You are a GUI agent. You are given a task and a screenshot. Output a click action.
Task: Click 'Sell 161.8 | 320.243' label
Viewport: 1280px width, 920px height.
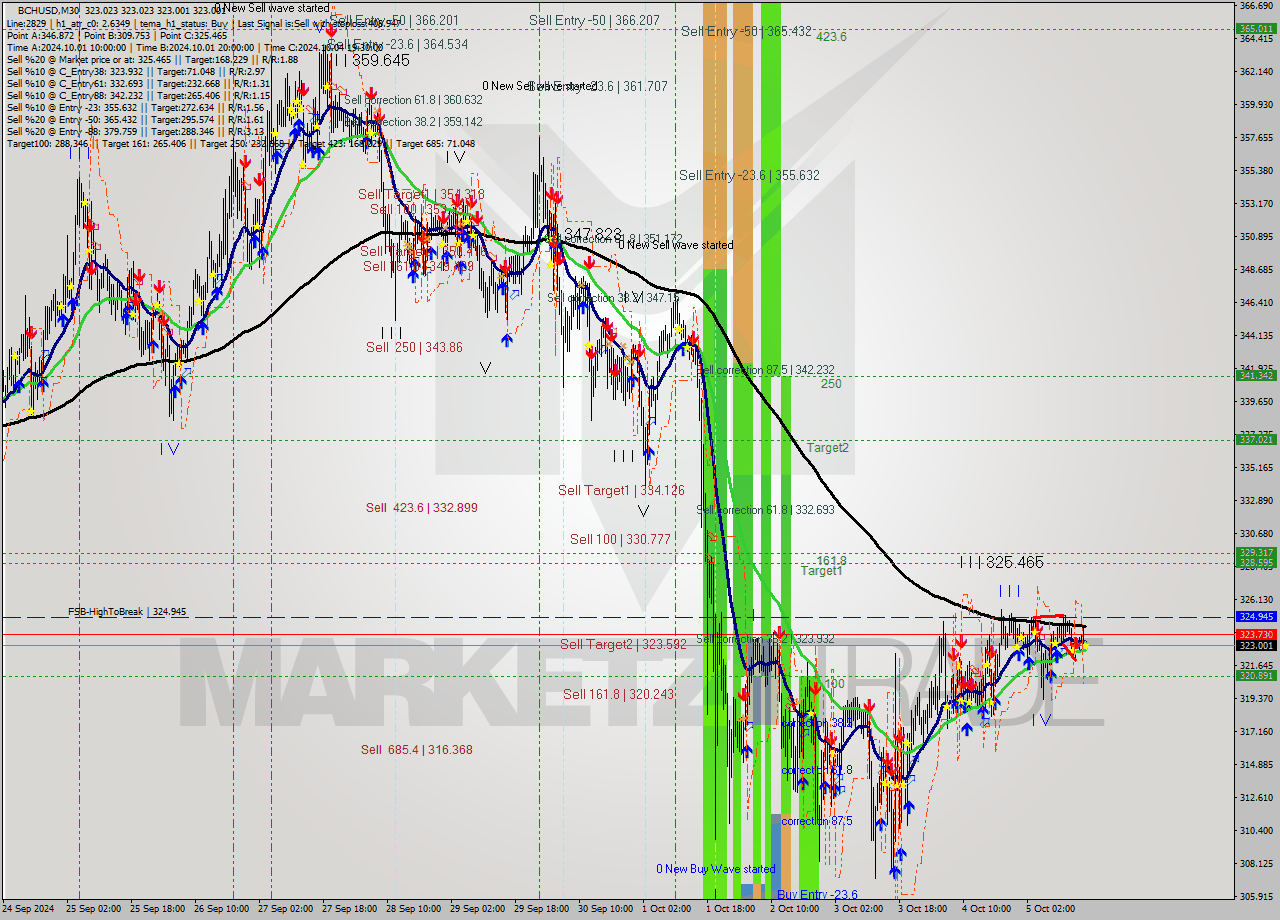[618, 694]
